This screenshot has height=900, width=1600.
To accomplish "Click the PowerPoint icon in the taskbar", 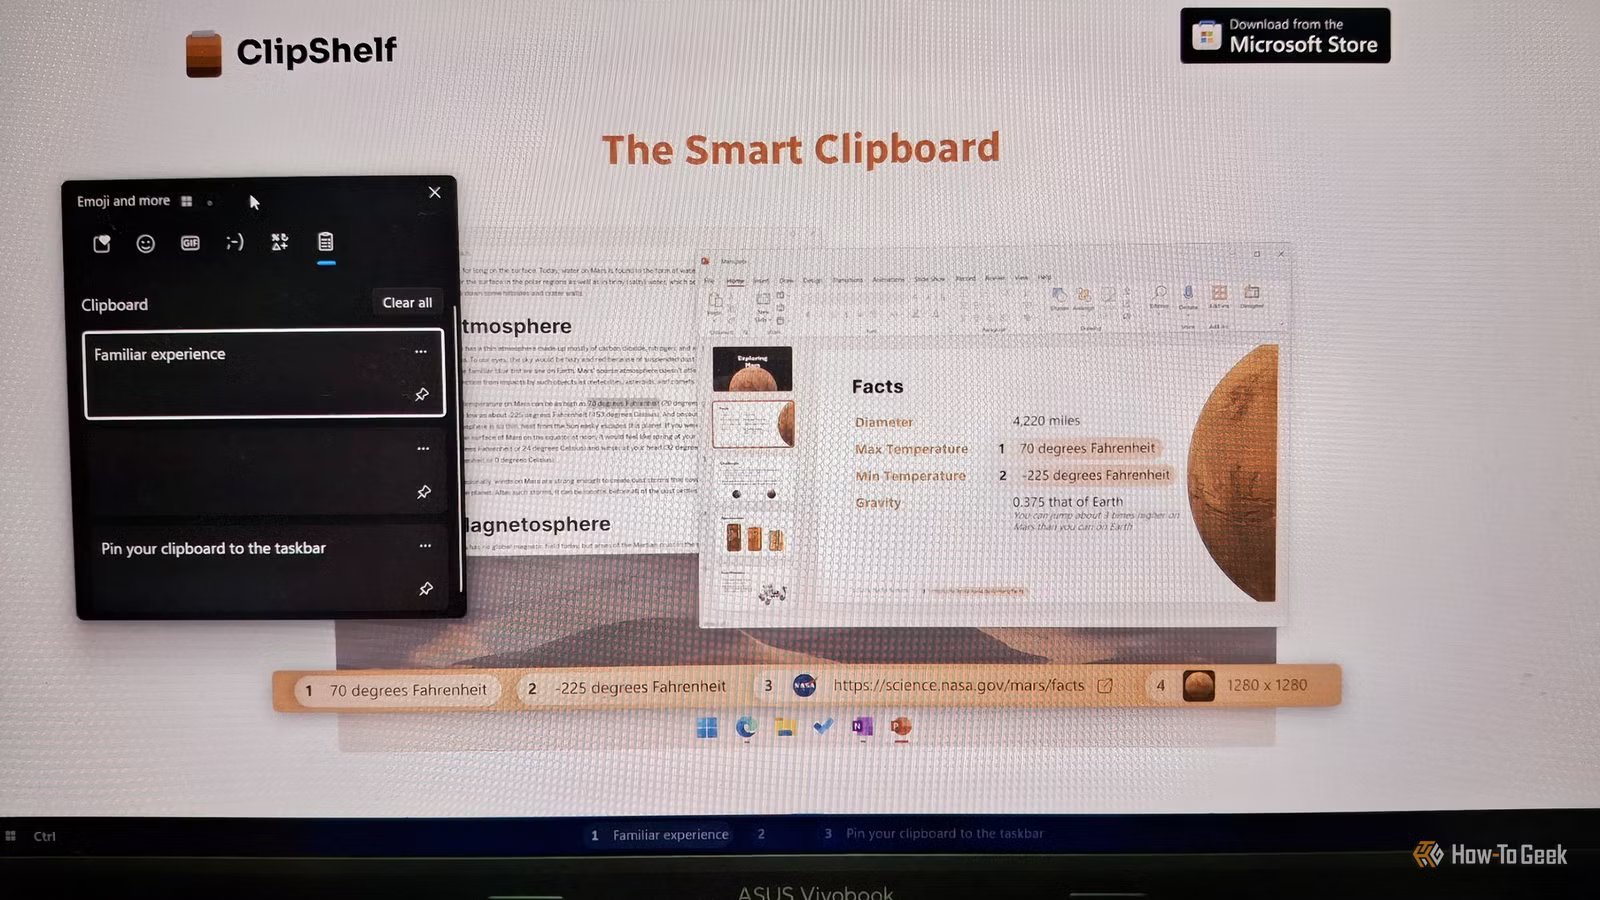I will pos(900,727).
